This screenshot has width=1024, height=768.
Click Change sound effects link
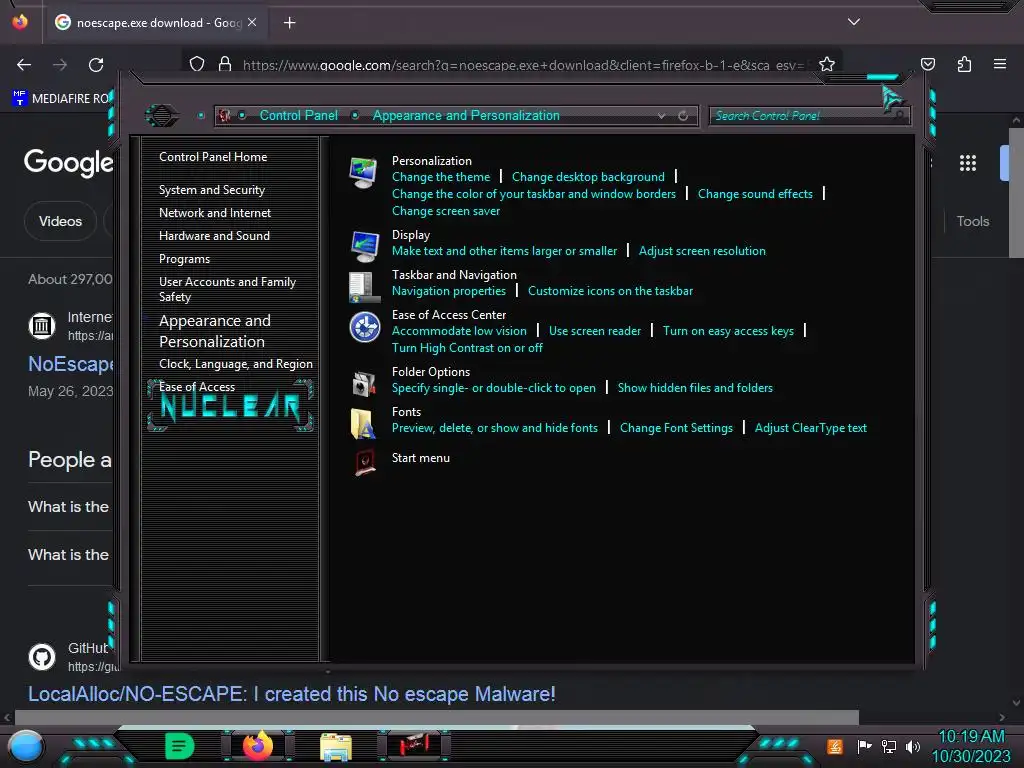755,194
